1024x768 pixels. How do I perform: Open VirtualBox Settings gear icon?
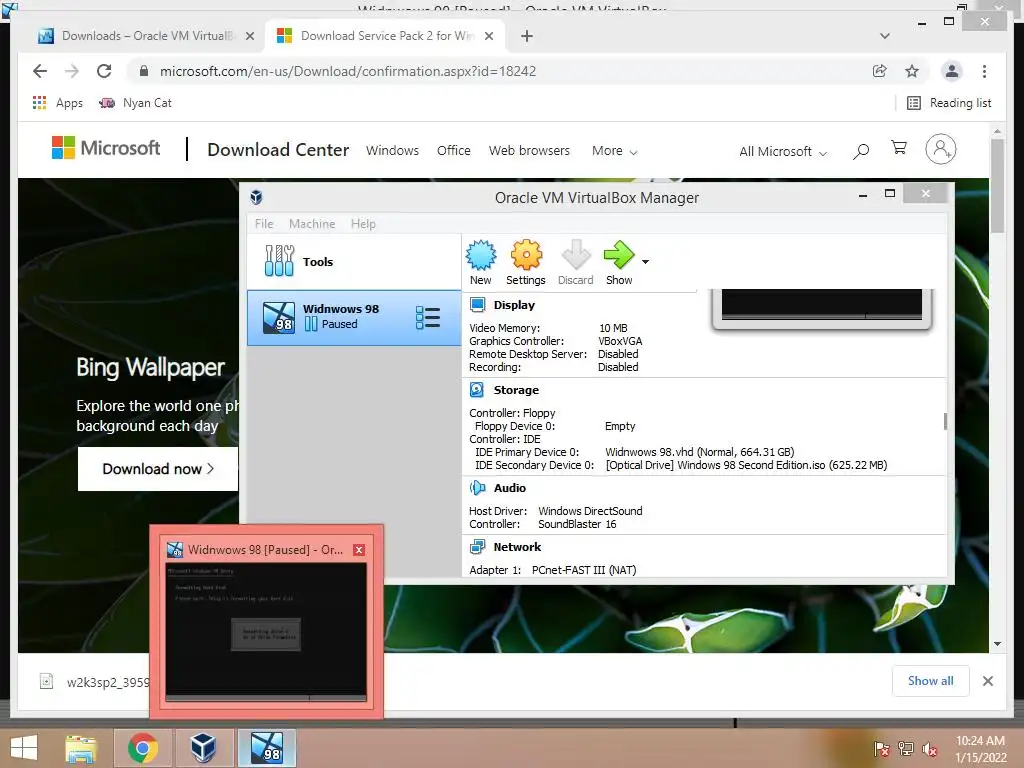(526, 255)
